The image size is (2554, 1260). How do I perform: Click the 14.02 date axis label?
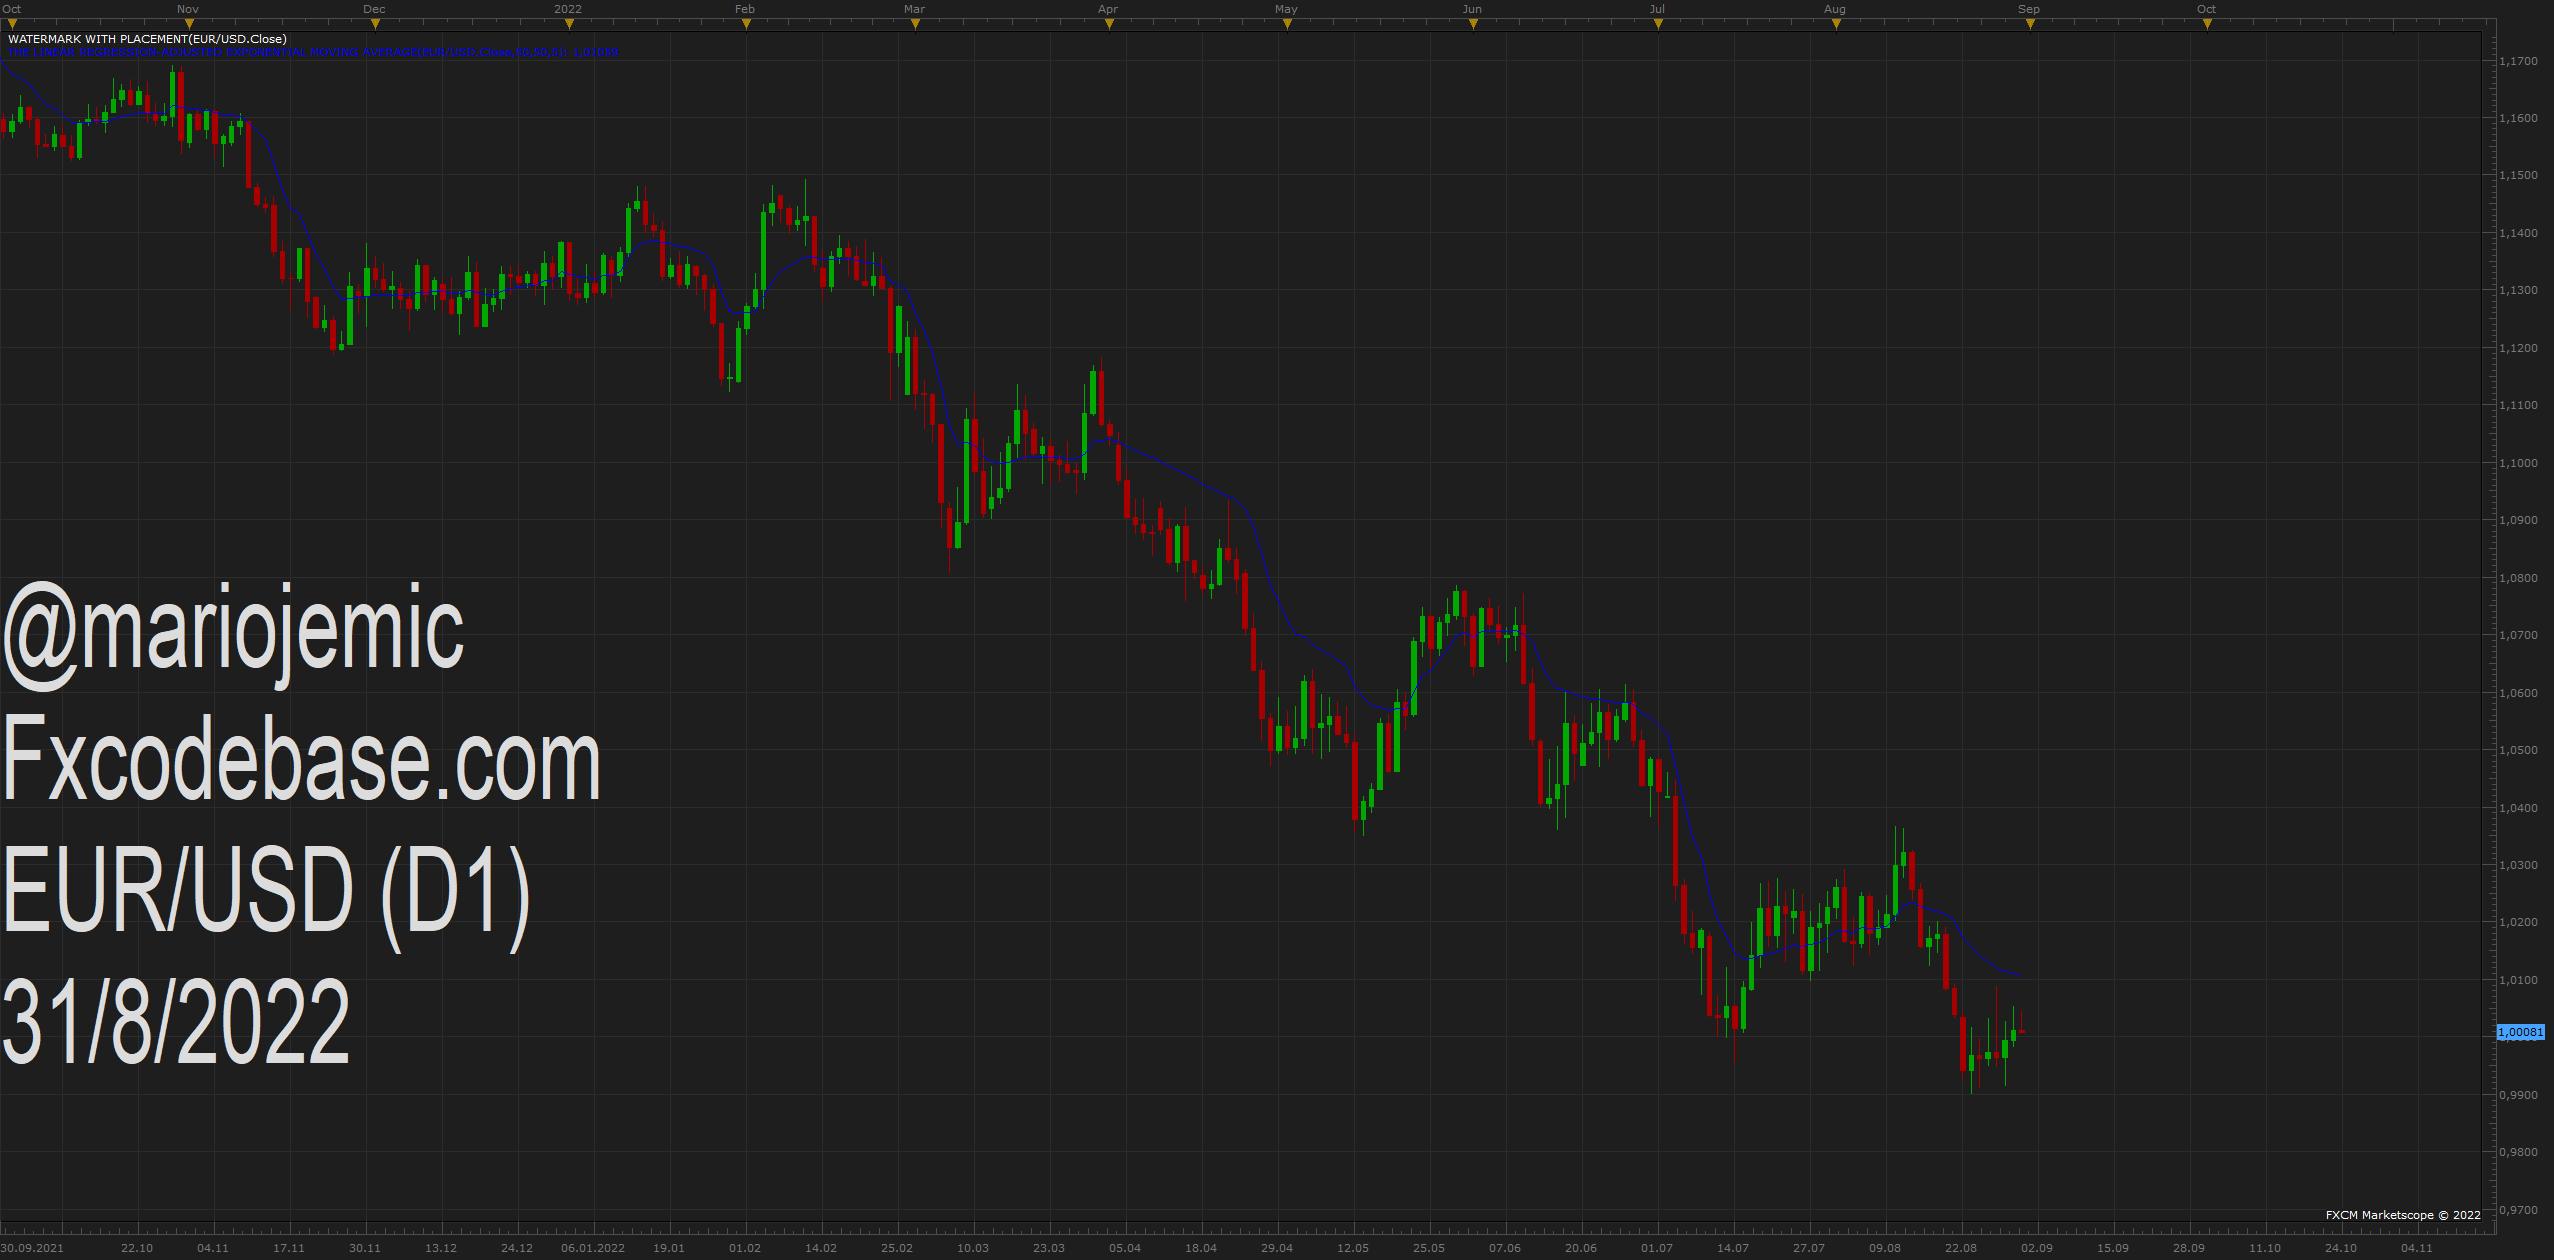(x=821, y=1248)
